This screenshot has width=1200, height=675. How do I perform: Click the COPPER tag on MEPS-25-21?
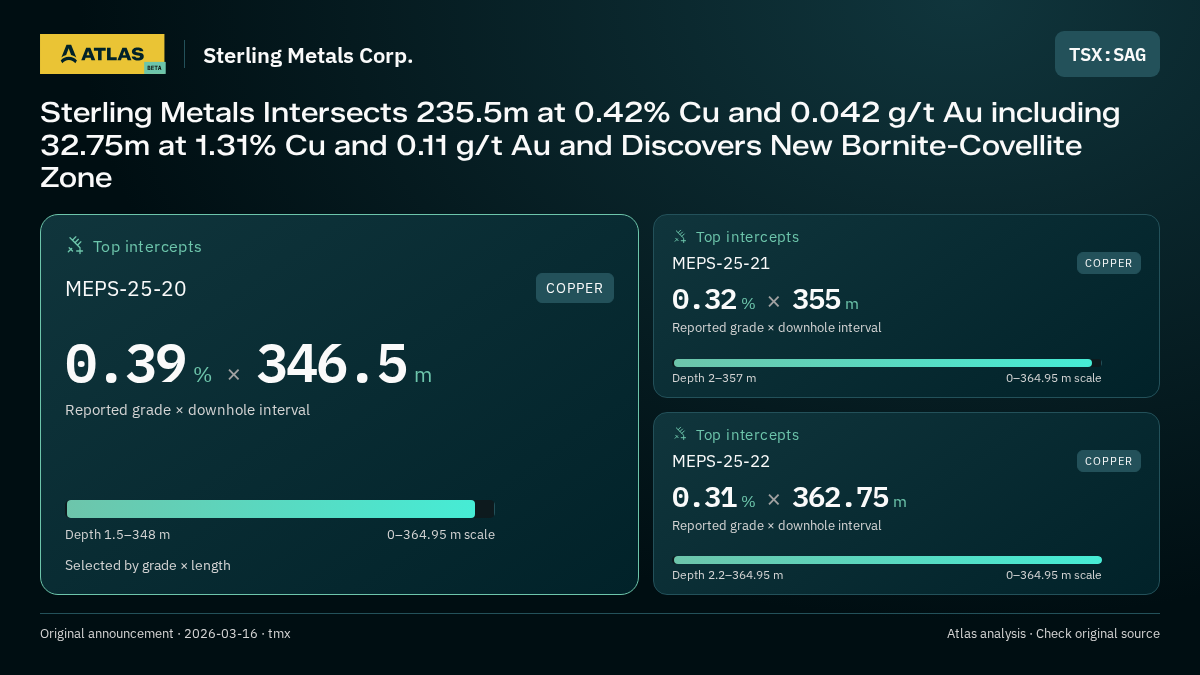coord(1109,263)
